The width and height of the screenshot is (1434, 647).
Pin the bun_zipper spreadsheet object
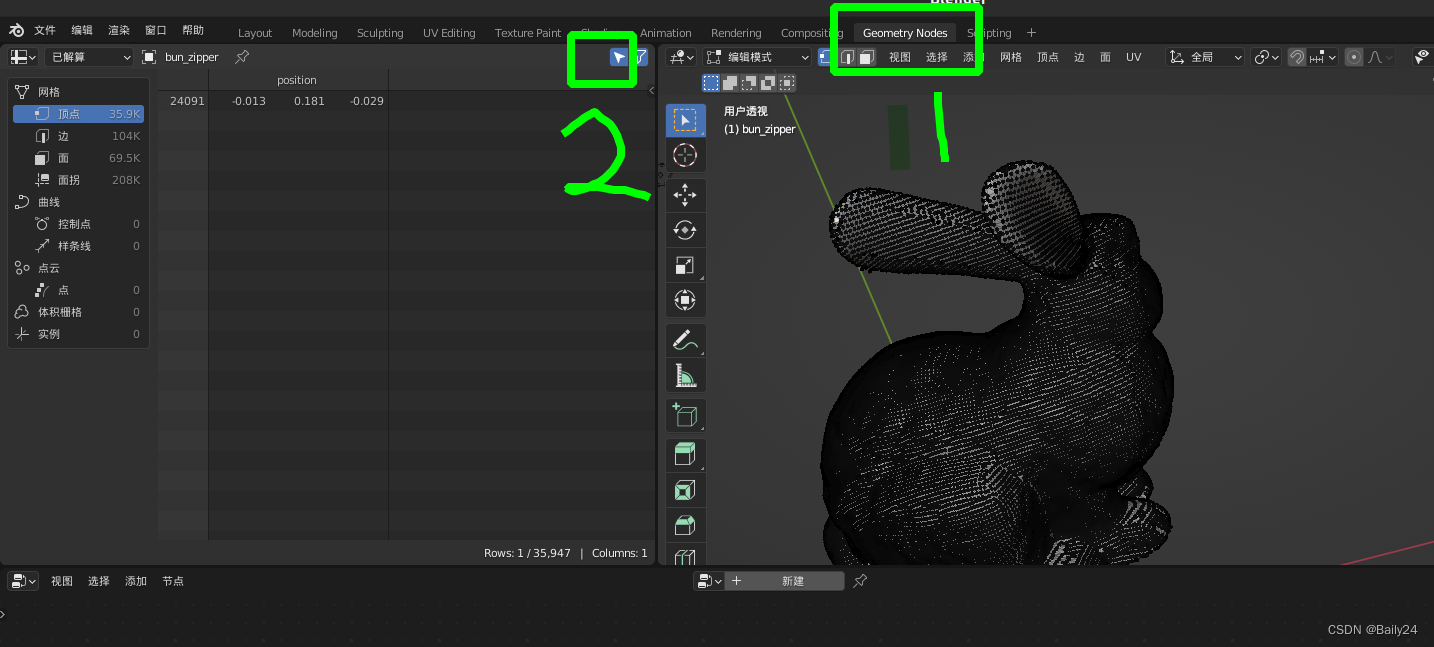241,57
